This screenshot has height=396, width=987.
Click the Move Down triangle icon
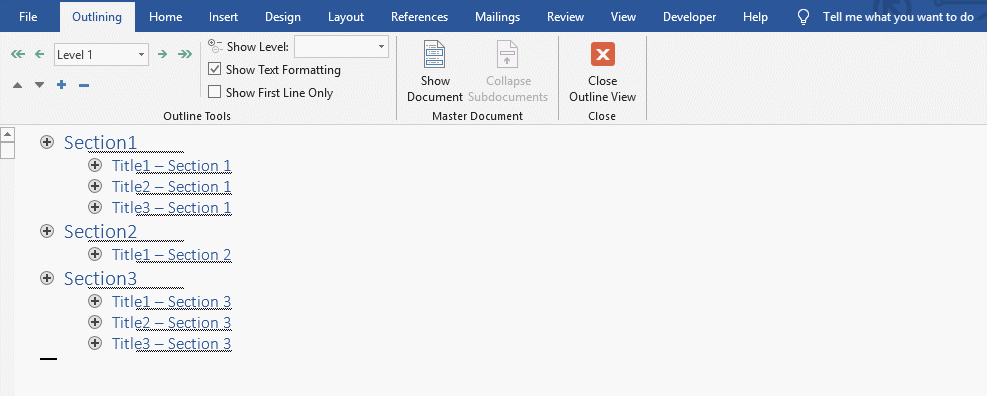[x=40, y=85]
